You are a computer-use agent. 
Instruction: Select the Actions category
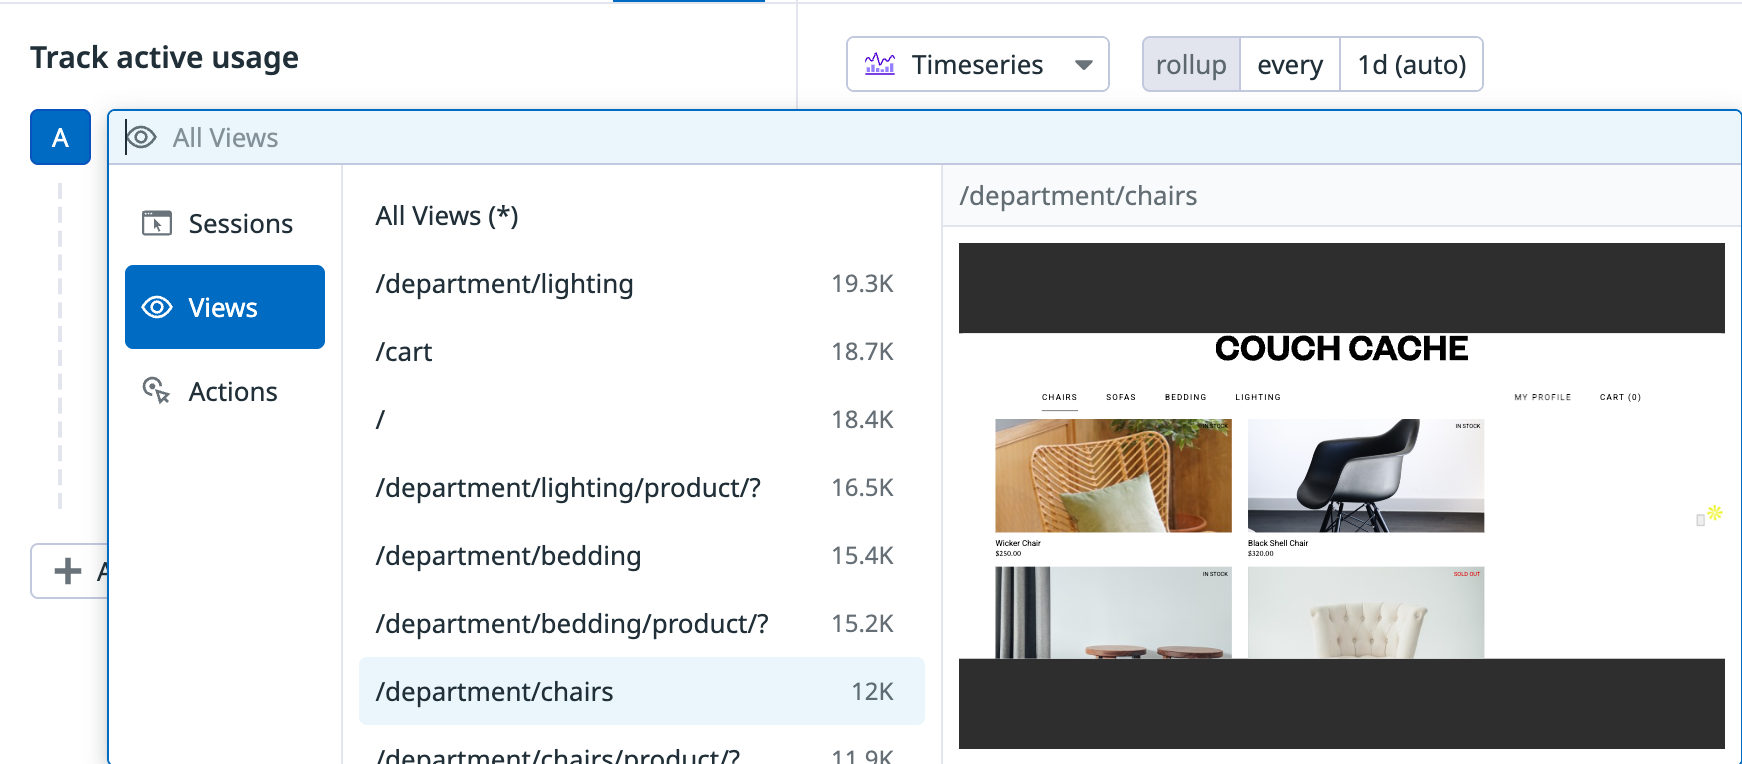click(x=225, y=391)
